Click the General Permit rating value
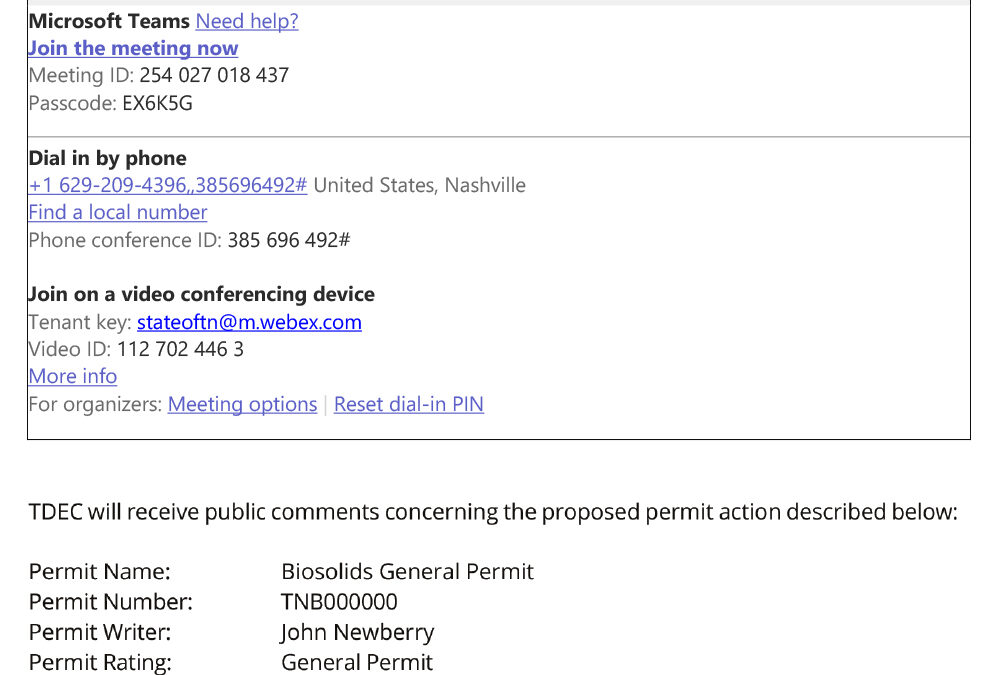This screenshot has width=988, height=675. [357, 662]
